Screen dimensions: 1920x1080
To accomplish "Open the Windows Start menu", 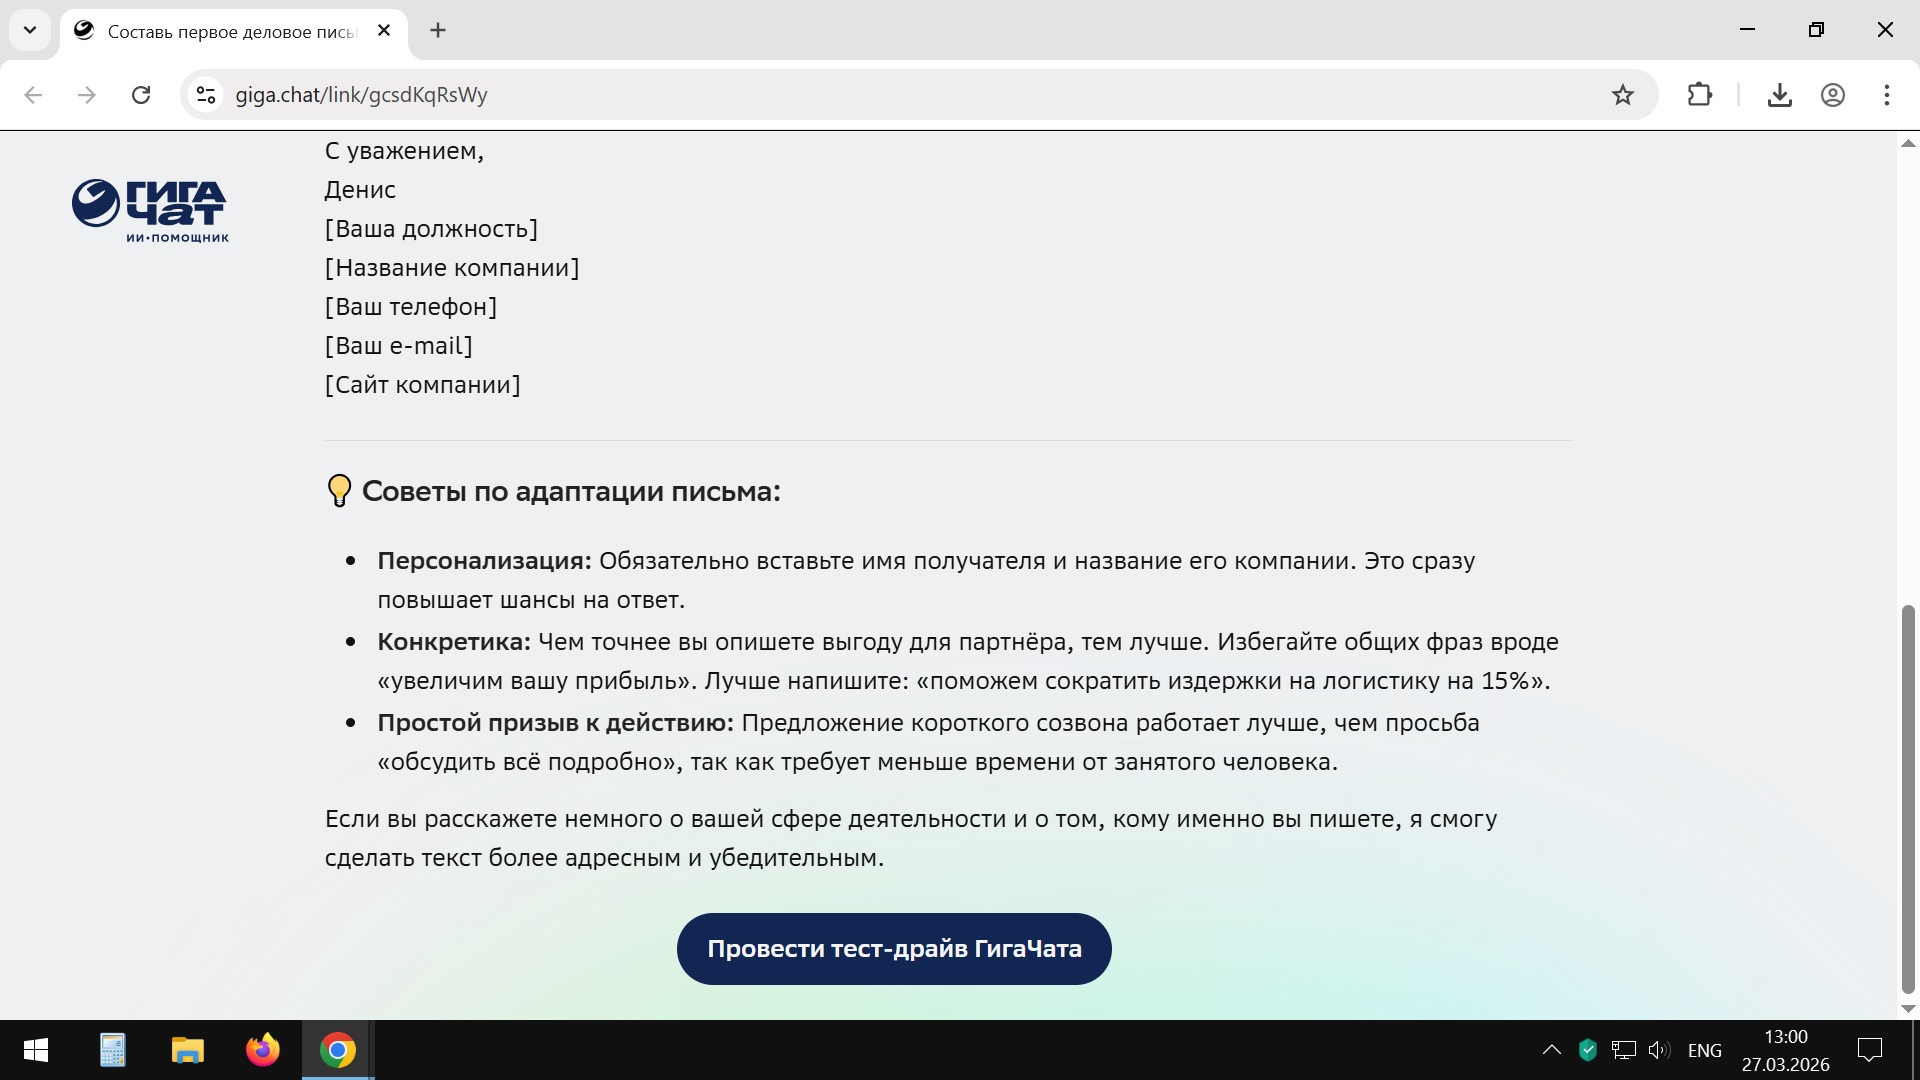I will click(x=36, y=1050).
